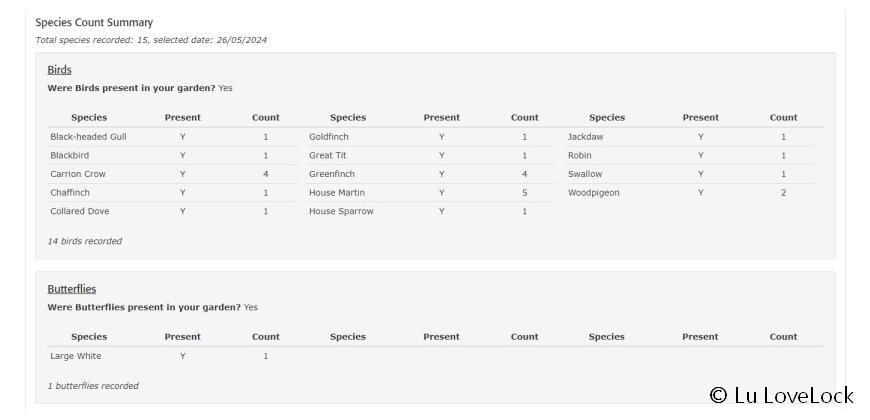This screenshot has width=870, height=420.
Task: Click the House Sparrow species name
Action: coord(341,212)
